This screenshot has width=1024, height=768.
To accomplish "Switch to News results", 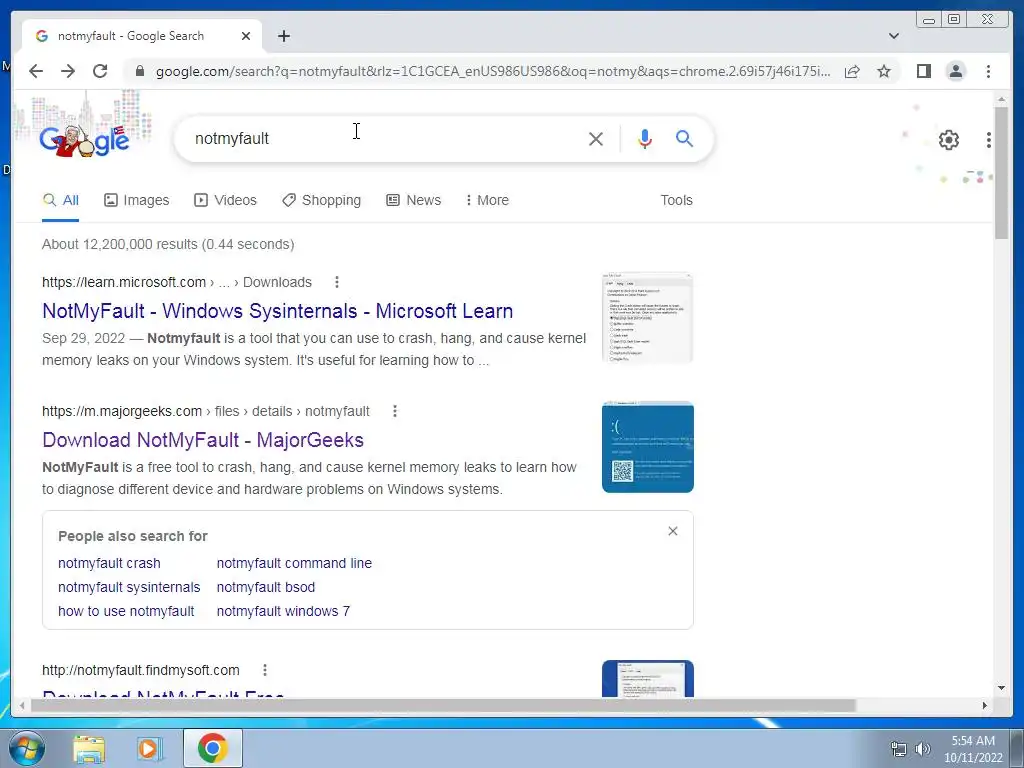I will coord(413,200).
